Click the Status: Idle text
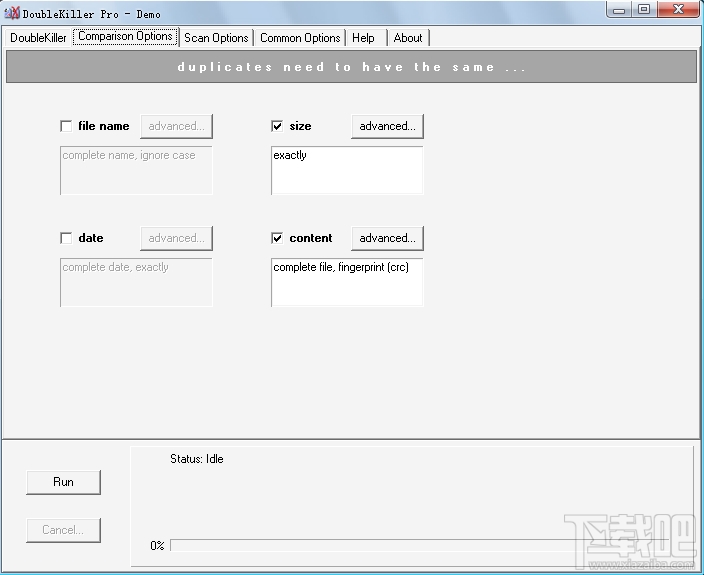The width and height of the screenshot is (704, 575). (197, 459)
